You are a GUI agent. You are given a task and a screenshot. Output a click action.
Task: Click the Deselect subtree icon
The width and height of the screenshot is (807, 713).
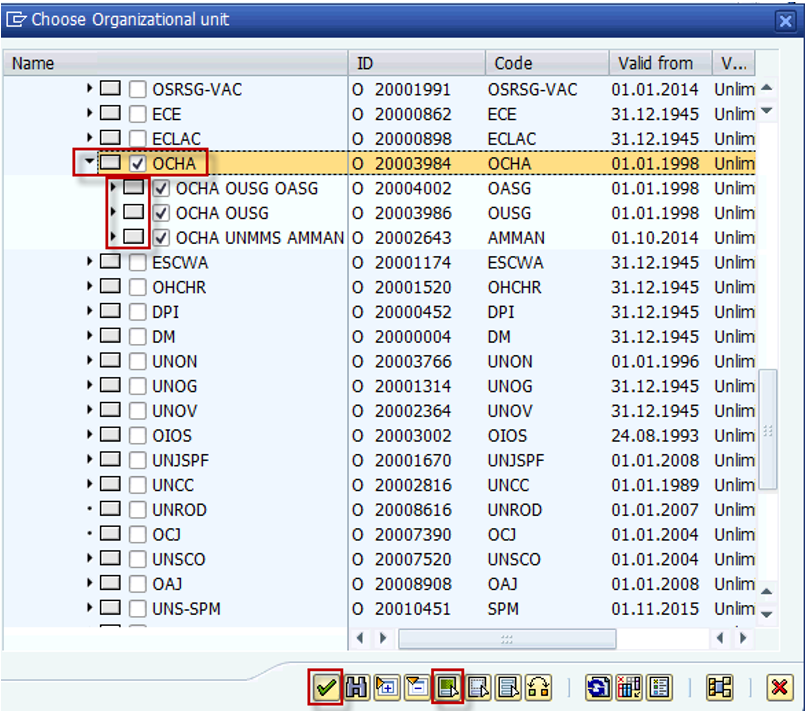[x=479, y=687]
